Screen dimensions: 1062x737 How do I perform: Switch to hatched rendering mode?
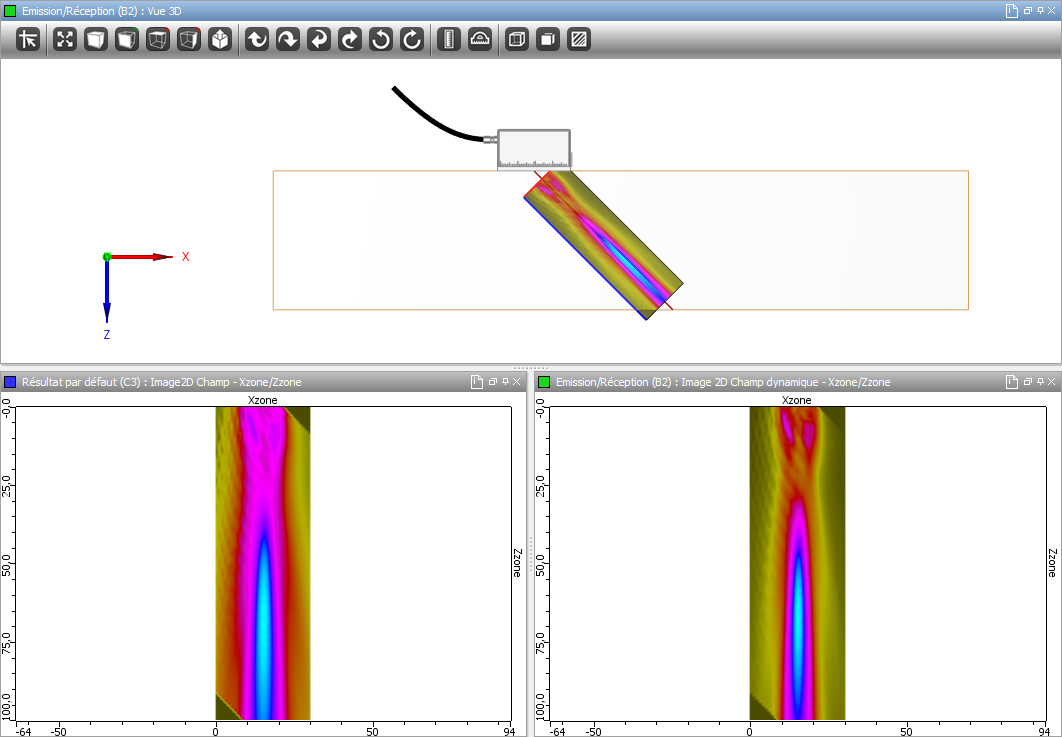(x=578, y=40)
